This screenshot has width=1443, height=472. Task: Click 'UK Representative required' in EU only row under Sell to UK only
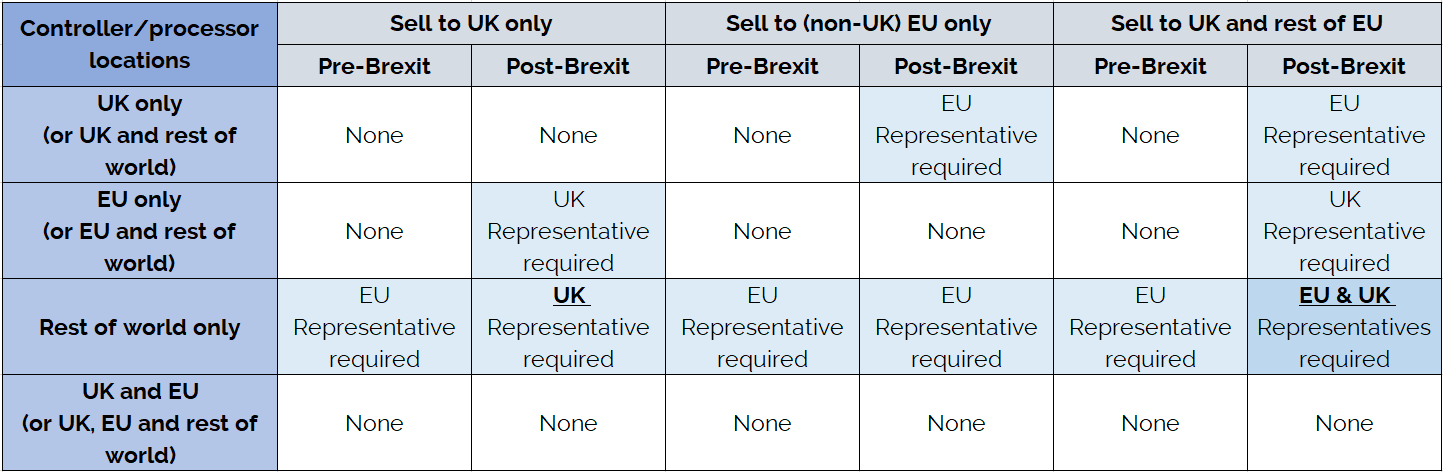point(568,231)
